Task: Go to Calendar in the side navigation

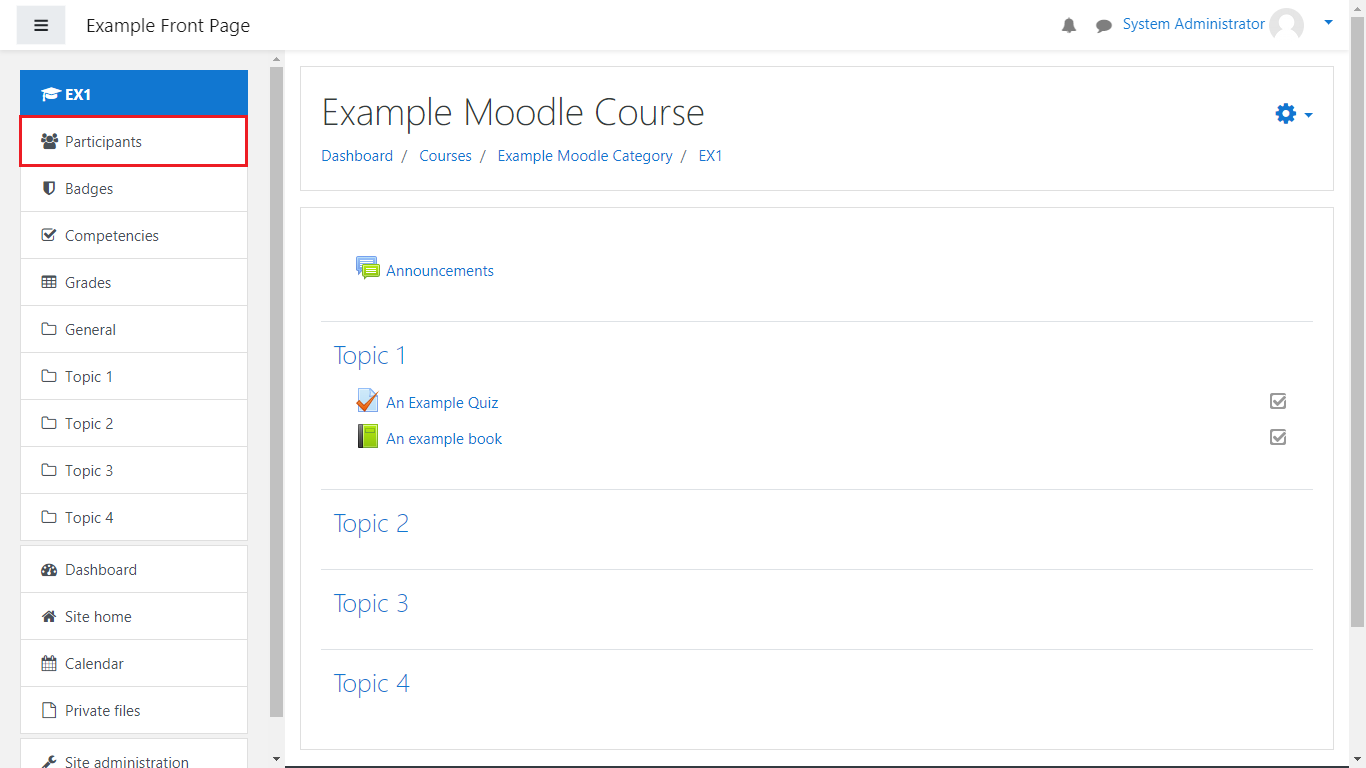Action: pos(94,664)
